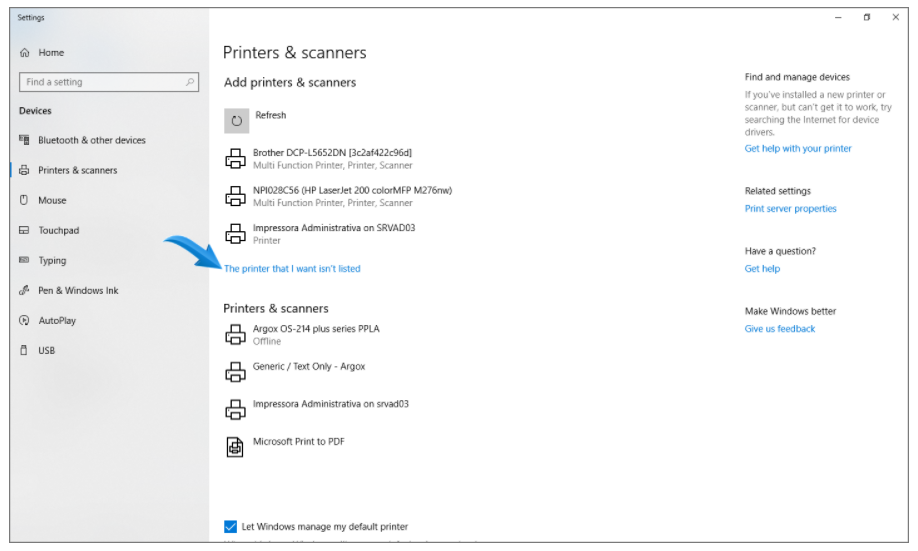The height and width of the screenshot is (551, 918).
Task: Click the Give us feedback link
Action: pyautogui.click(x=780, y=329)
